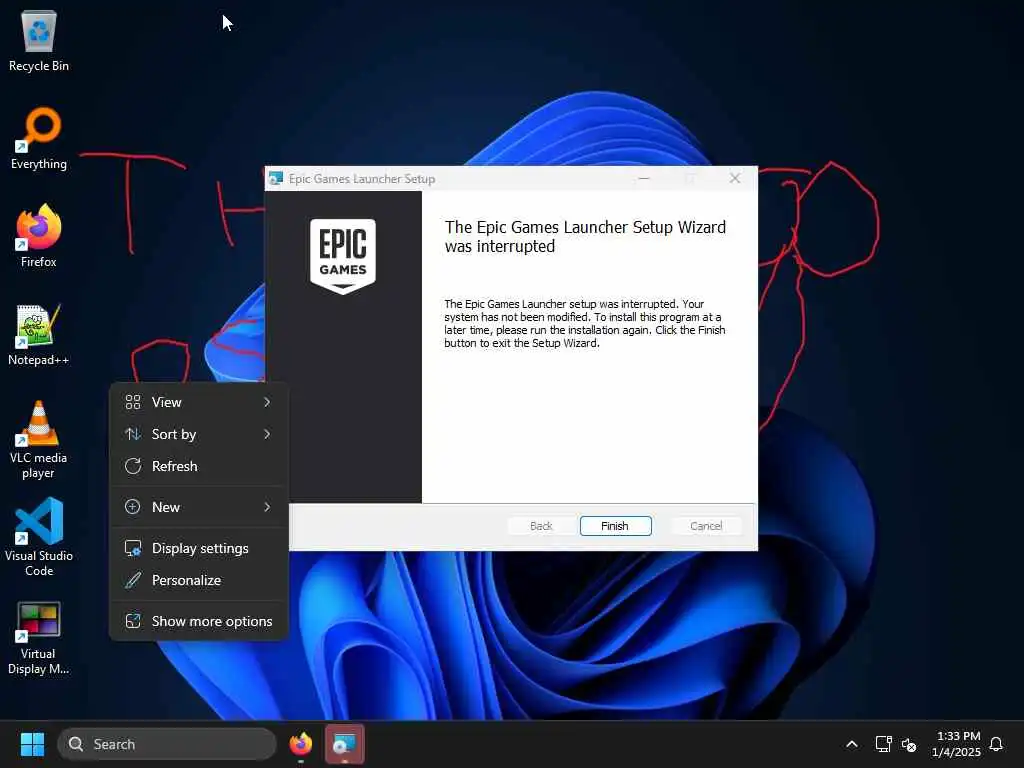Click the muted volume tray icon
Viewport: 1024px width, 768px height.
(x=908, y=744)
